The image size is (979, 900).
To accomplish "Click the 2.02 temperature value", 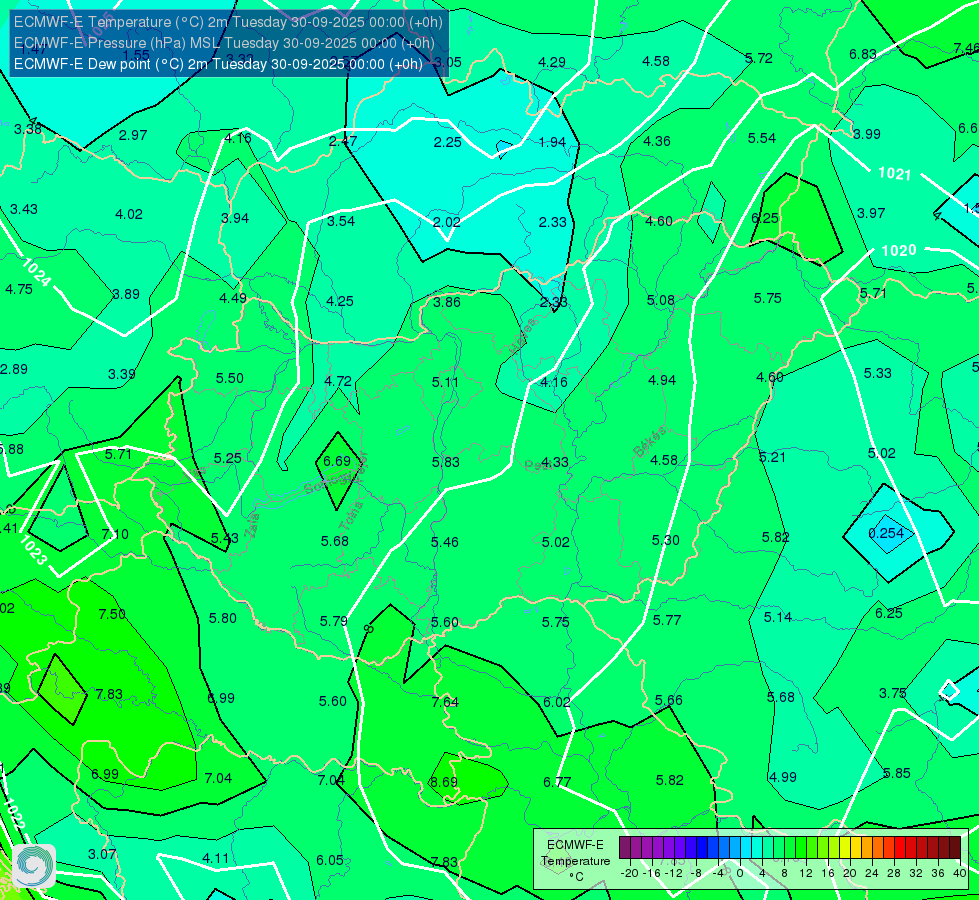I will tap(446, 222).
